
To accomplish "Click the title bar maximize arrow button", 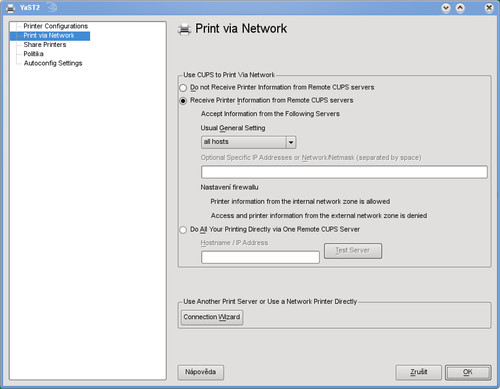I will click(460, 8).
